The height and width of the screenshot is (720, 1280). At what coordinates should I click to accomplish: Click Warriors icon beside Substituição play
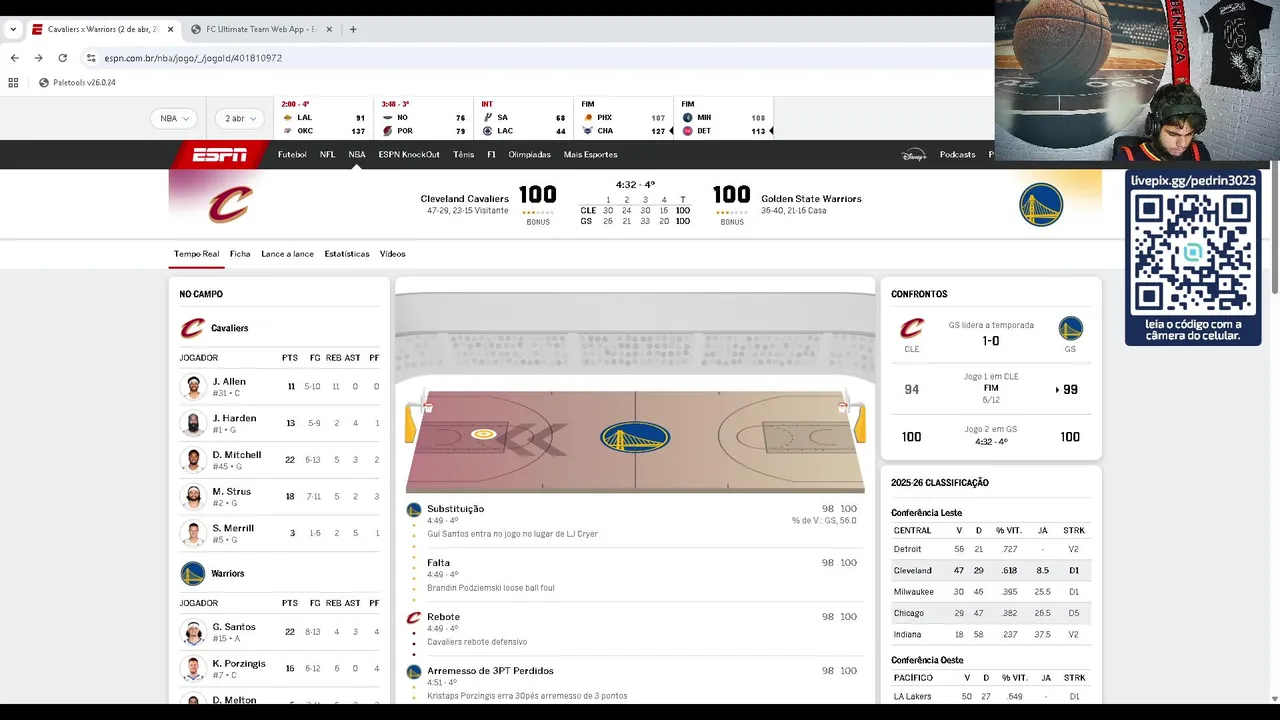tap(414, 510)
